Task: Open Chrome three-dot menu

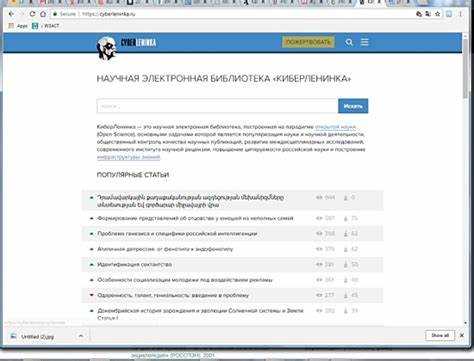Action: [x=460, y=14]
